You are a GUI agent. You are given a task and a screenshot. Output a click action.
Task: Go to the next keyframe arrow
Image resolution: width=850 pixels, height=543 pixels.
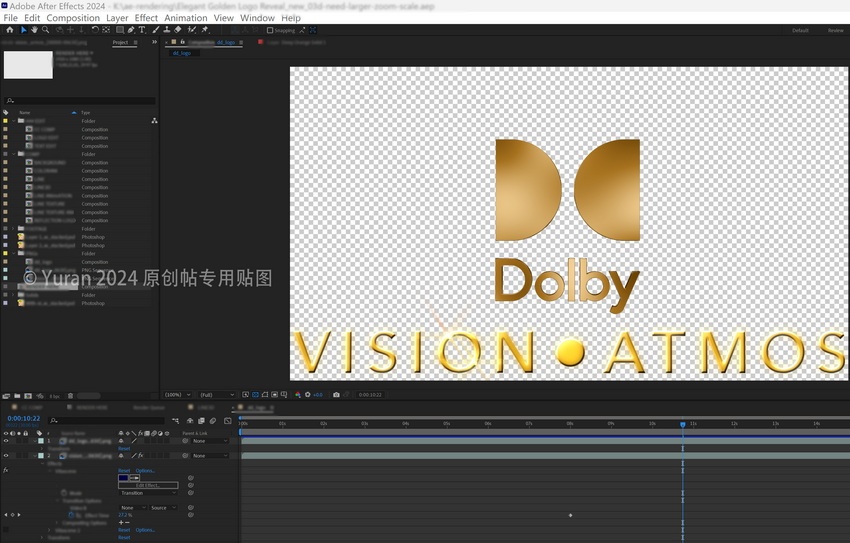coord(19,515)
